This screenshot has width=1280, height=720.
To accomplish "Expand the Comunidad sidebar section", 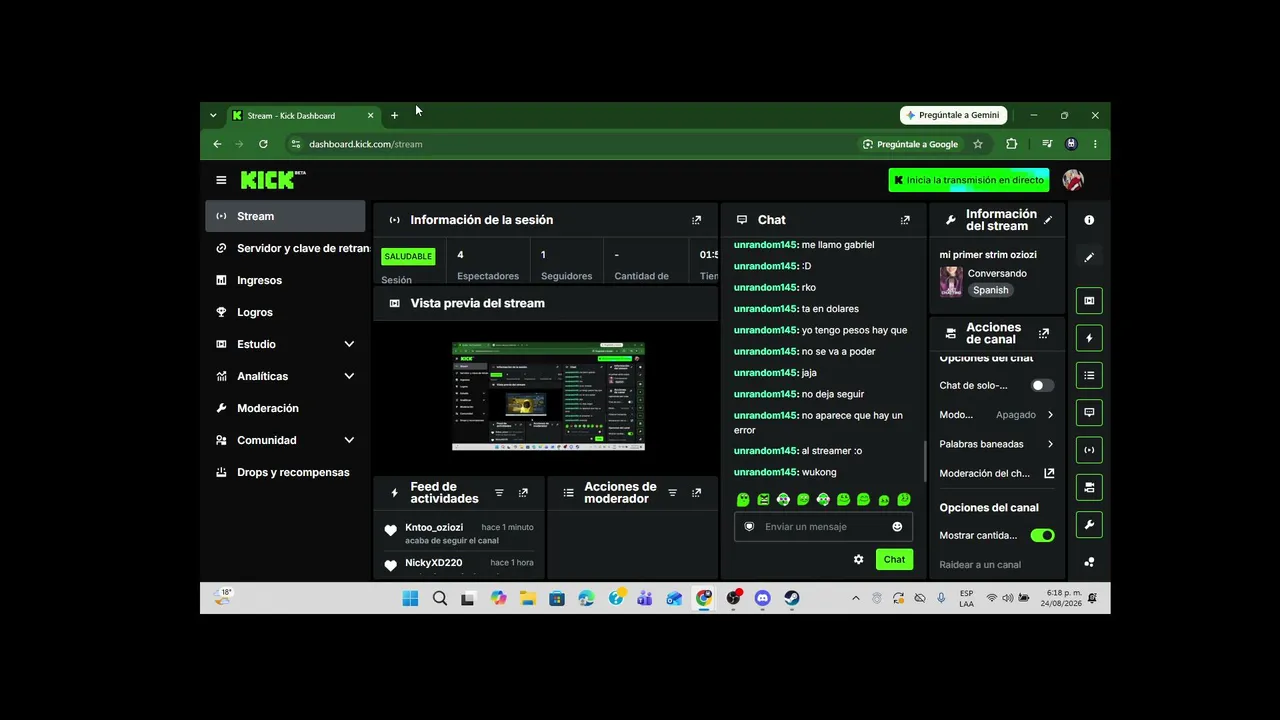I will tap(349, 440).
